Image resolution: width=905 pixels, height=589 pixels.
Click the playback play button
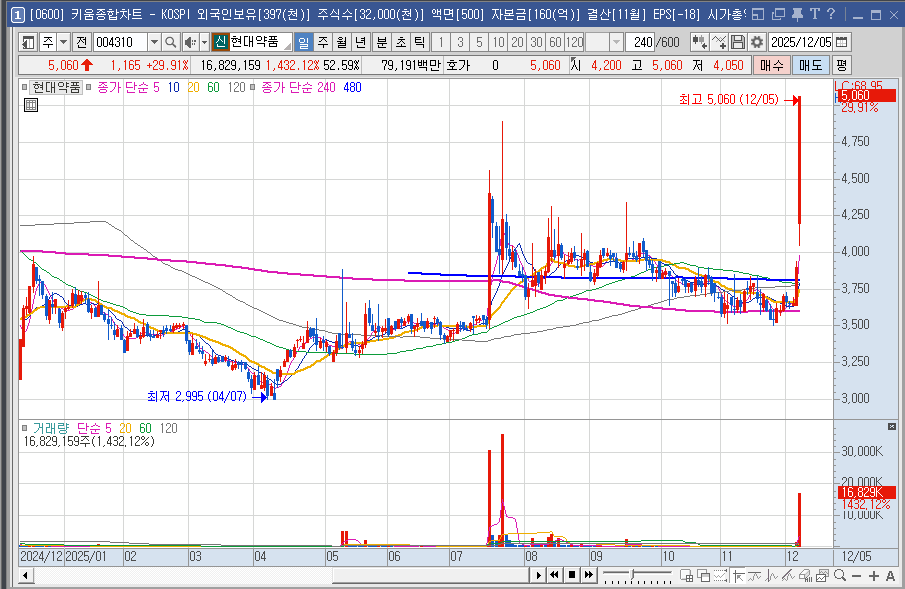click(x=538, y=575)
